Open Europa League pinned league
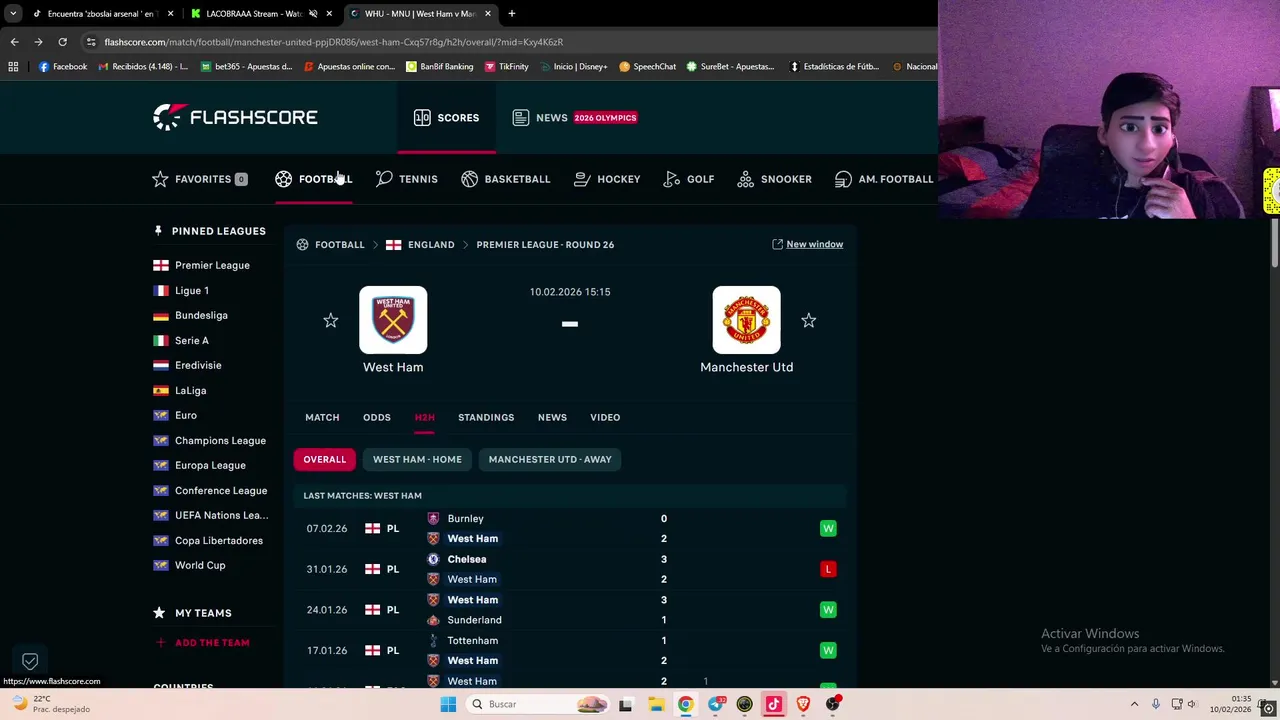Screen dimensions: 1280x720 click(x=210, y=465)
